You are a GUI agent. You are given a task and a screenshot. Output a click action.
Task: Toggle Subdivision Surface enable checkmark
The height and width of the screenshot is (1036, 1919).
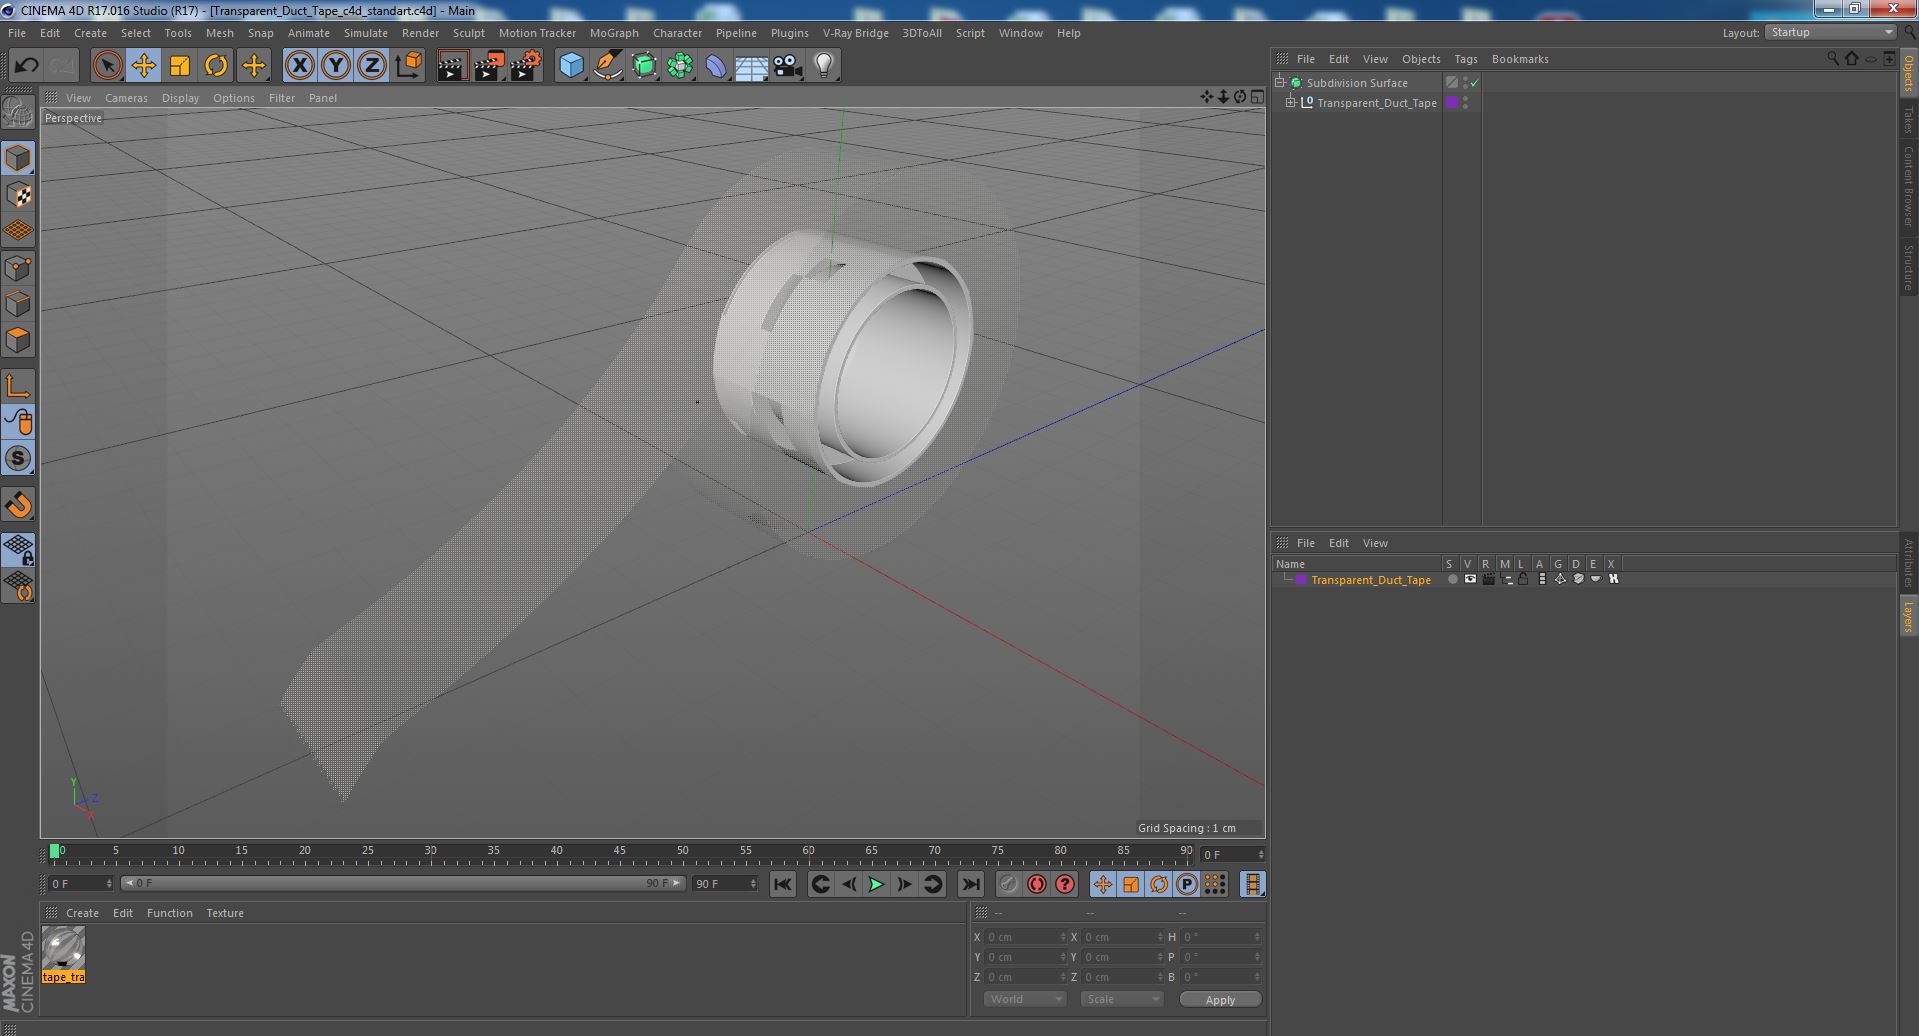[x=1474, y=83]
